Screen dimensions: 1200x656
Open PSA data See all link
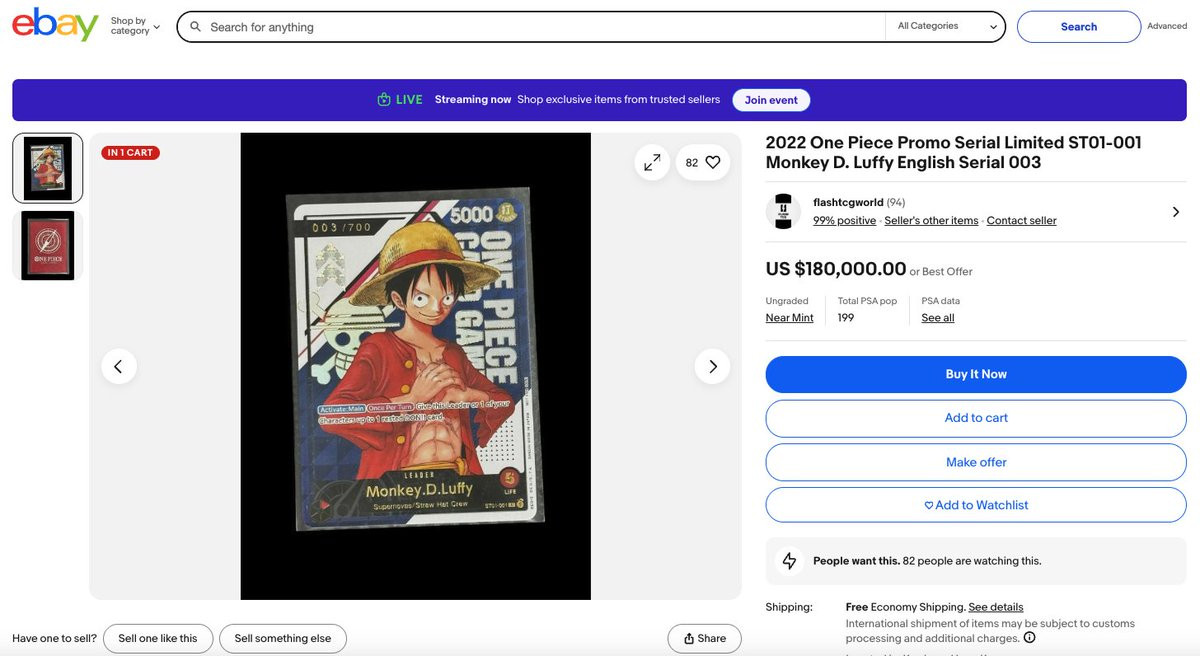point(938,318)
